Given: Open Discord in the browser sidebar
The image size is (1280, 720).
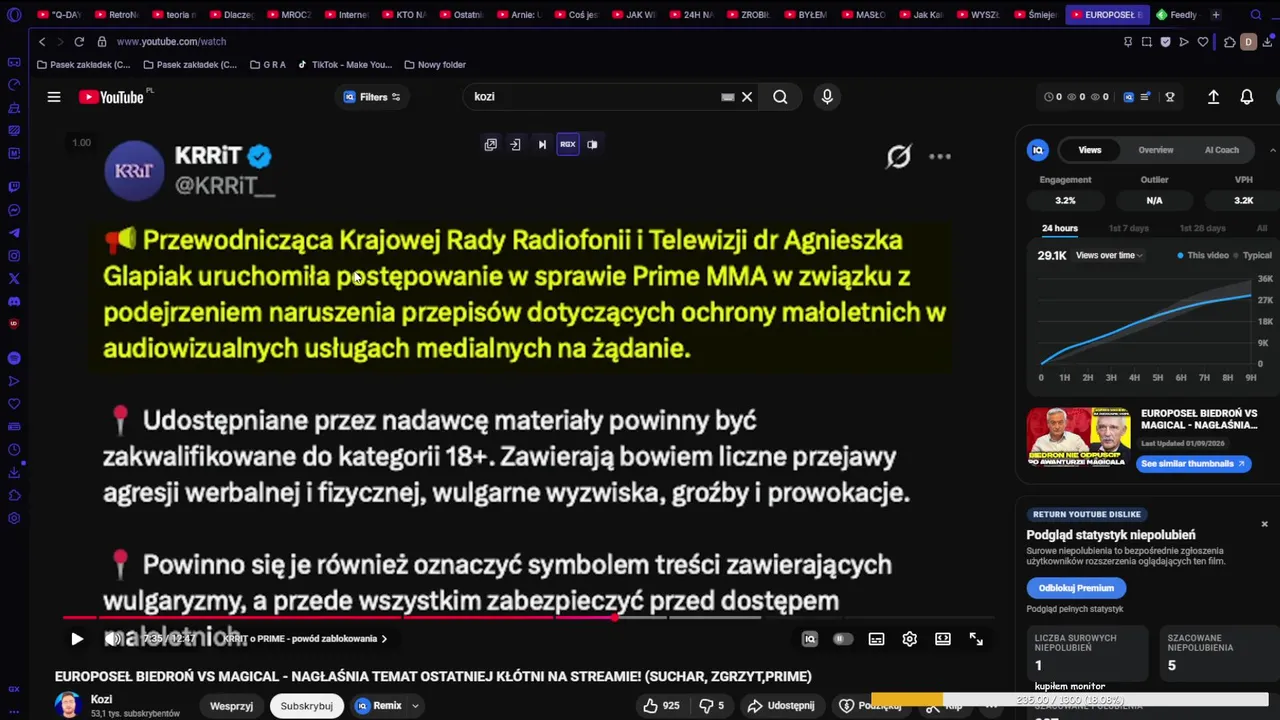Looking at the screenshot, I should (14, 302).
